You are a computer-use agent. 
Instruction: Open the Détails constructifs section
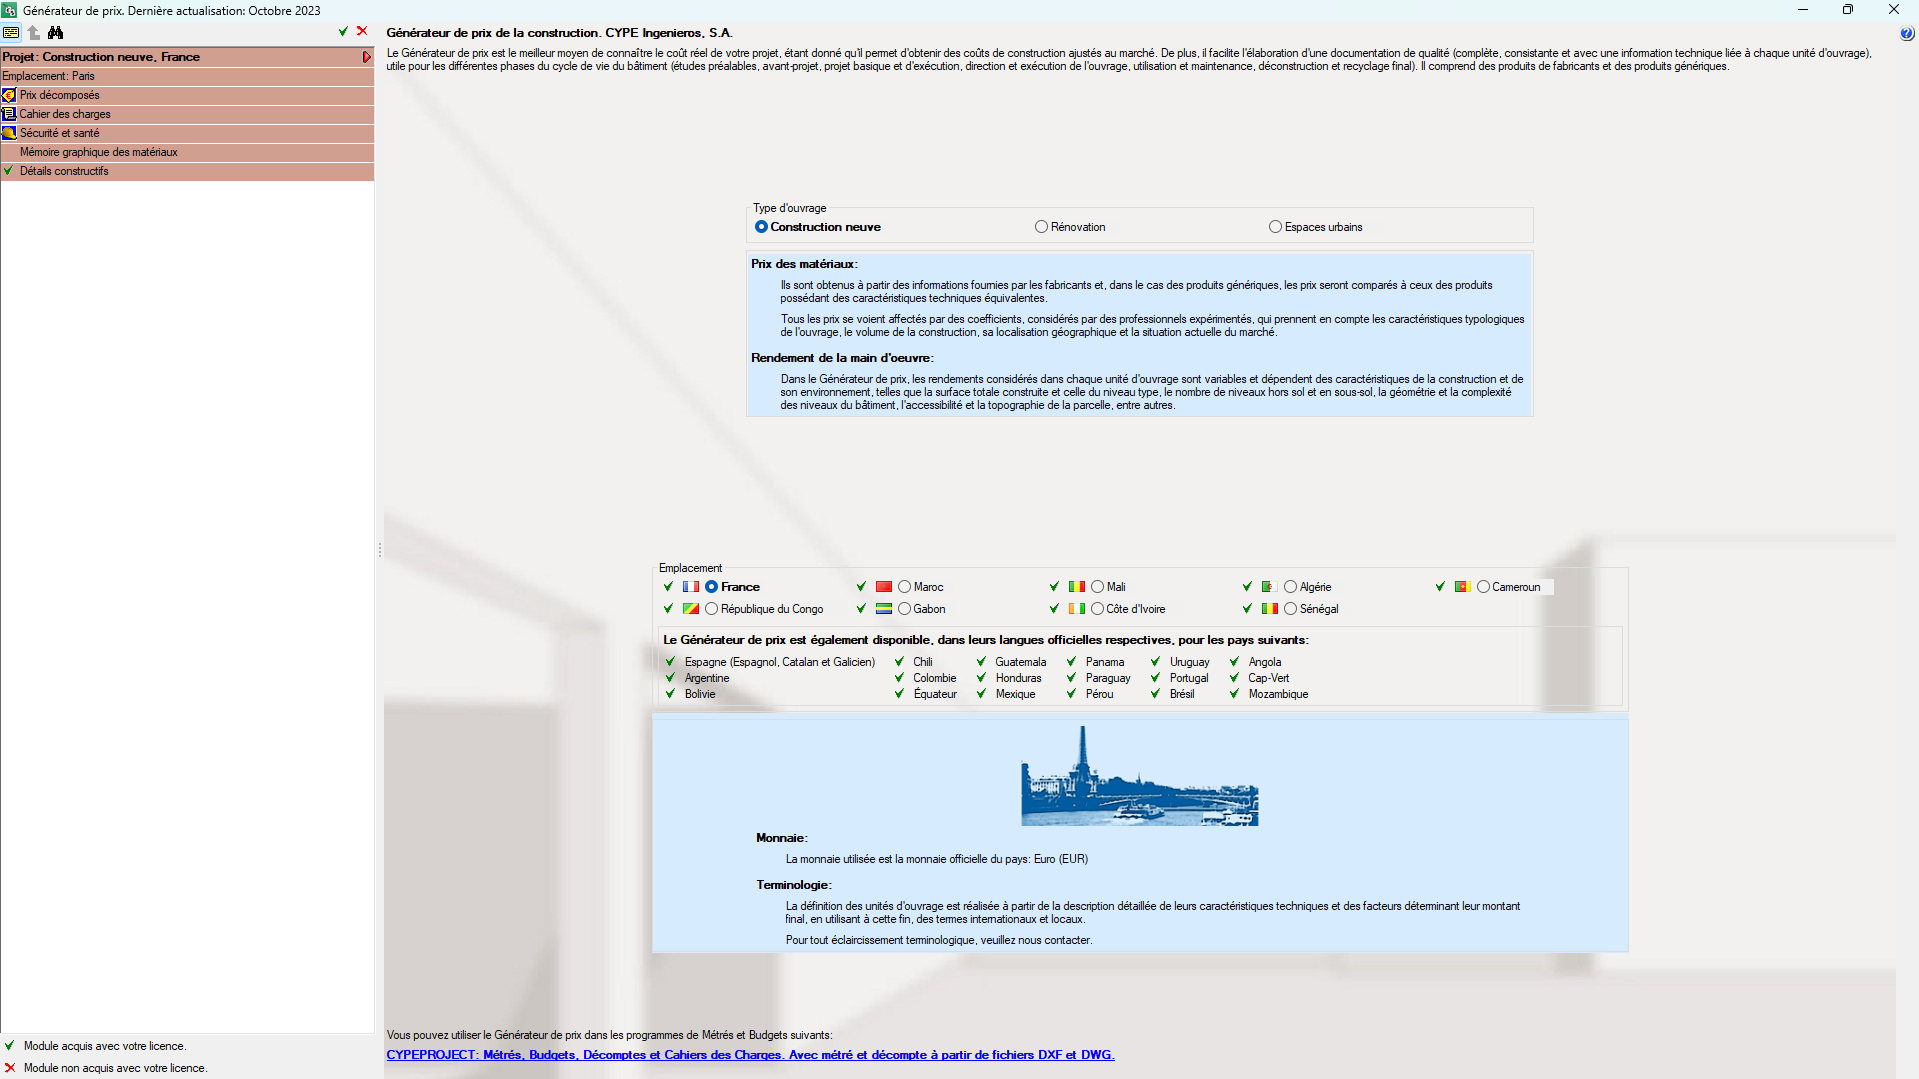187,171
